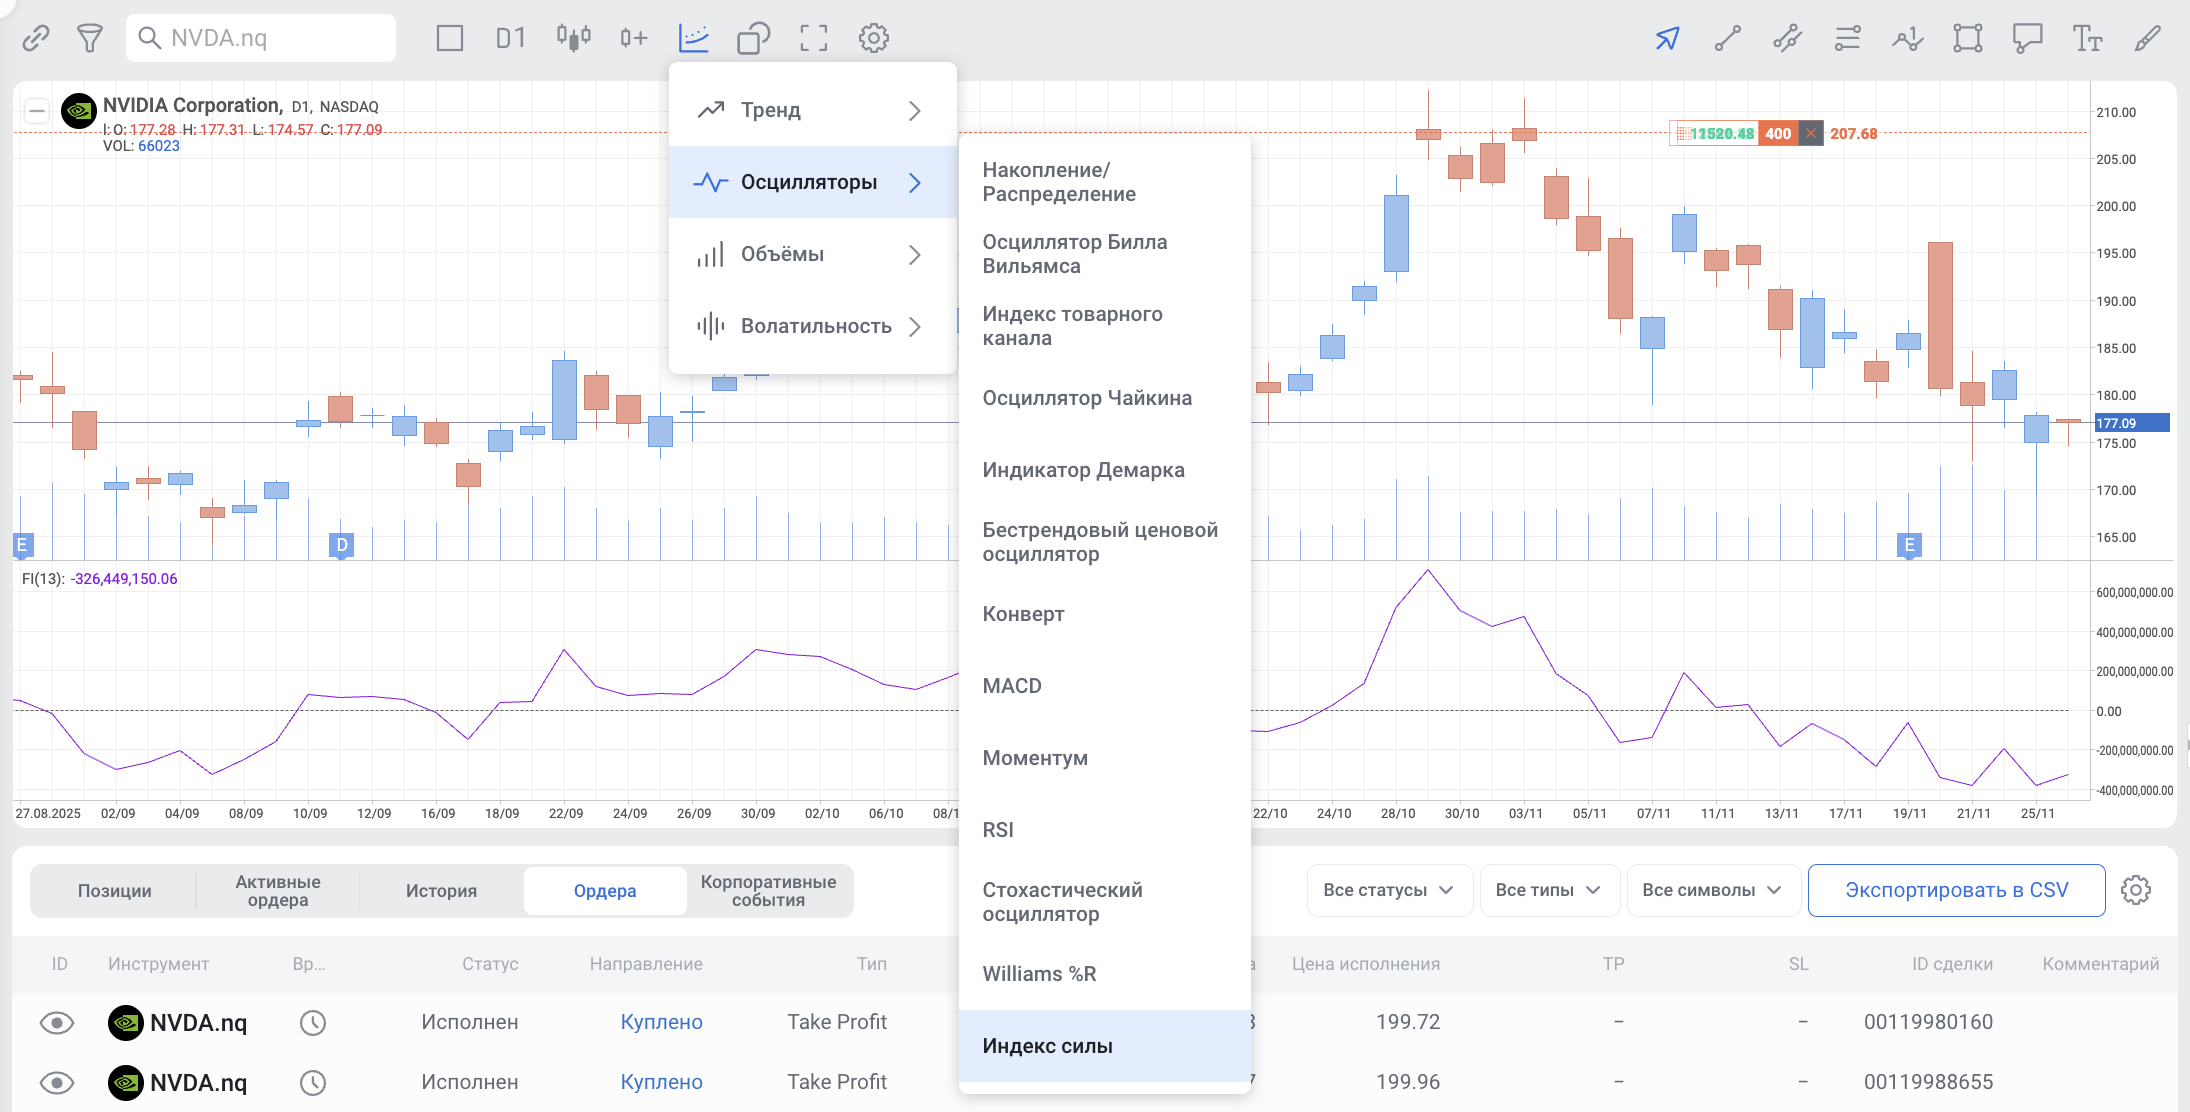This screenshot has width=2190, height=1112.
Task: Open chart settings gear in toolbar
Action: [x=873, y=38]
